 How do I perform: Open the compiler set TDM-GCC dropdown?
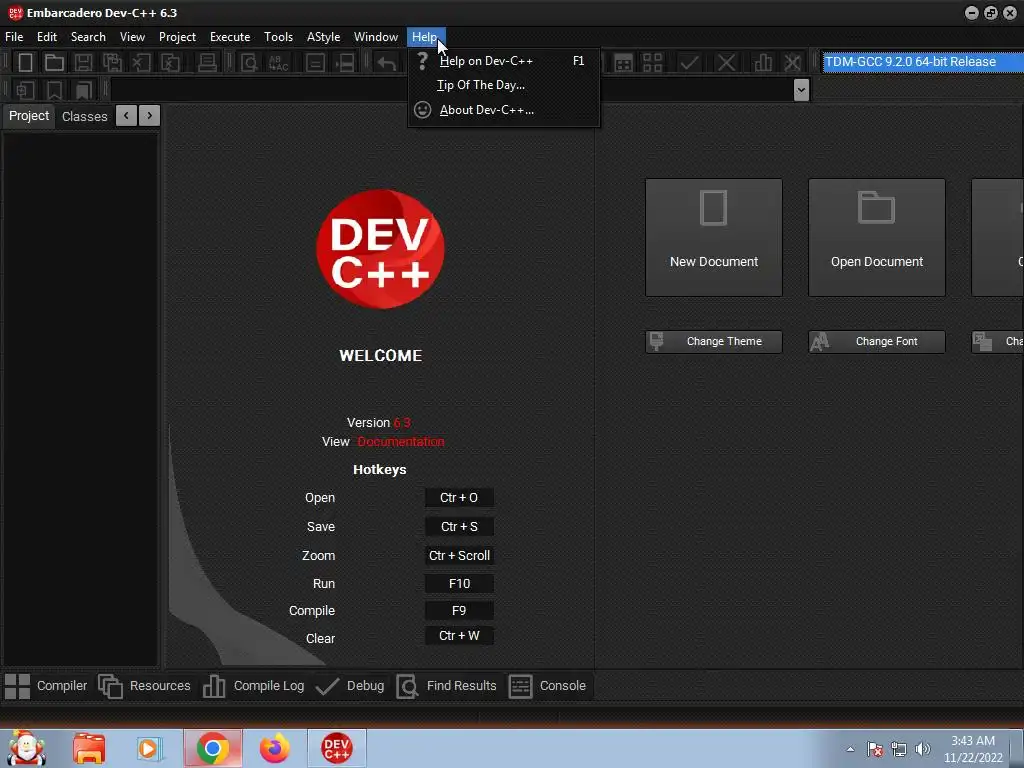923,62
